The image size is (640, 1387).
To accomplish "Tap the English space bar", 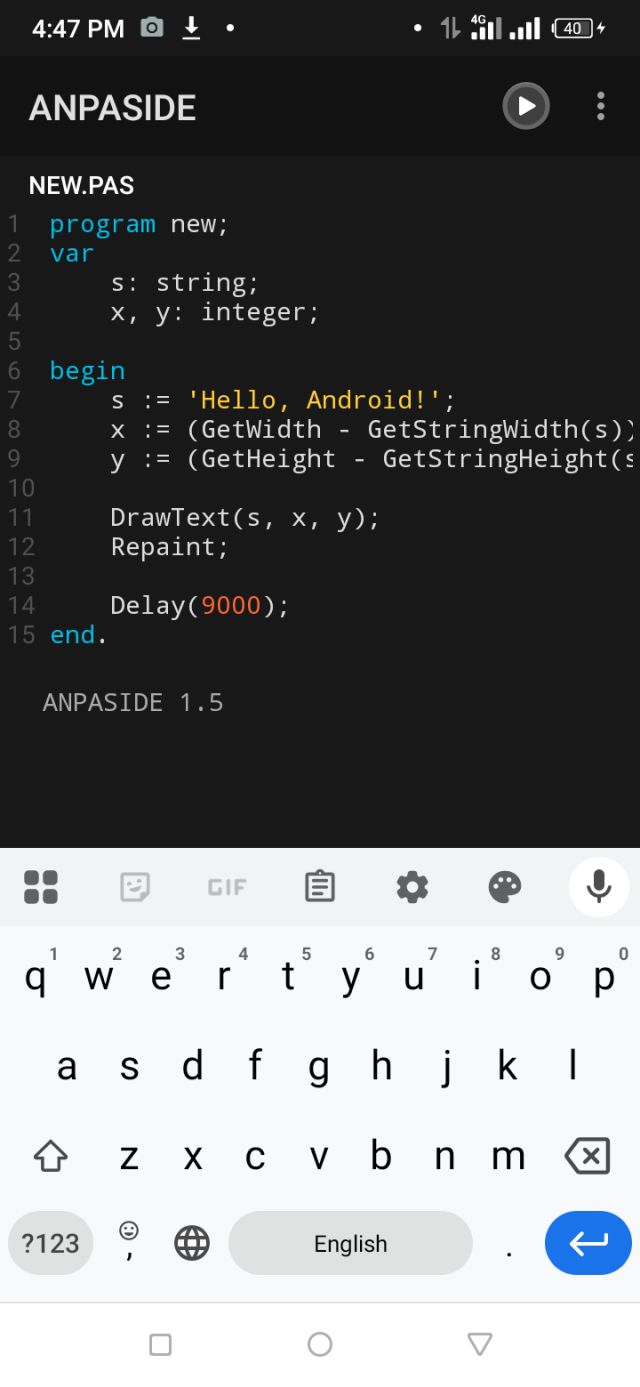I will 350,1243.
